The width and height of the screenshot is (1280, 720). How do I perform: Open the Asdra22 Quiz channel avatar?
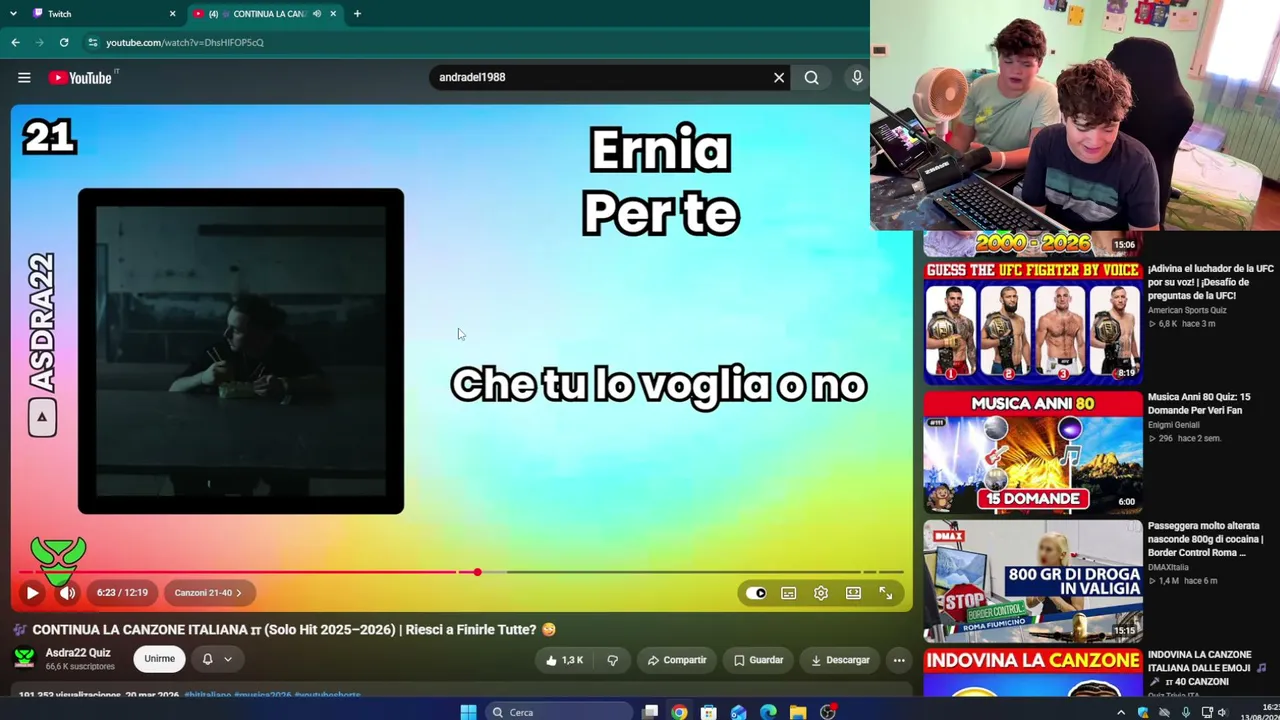pos(24,658)
